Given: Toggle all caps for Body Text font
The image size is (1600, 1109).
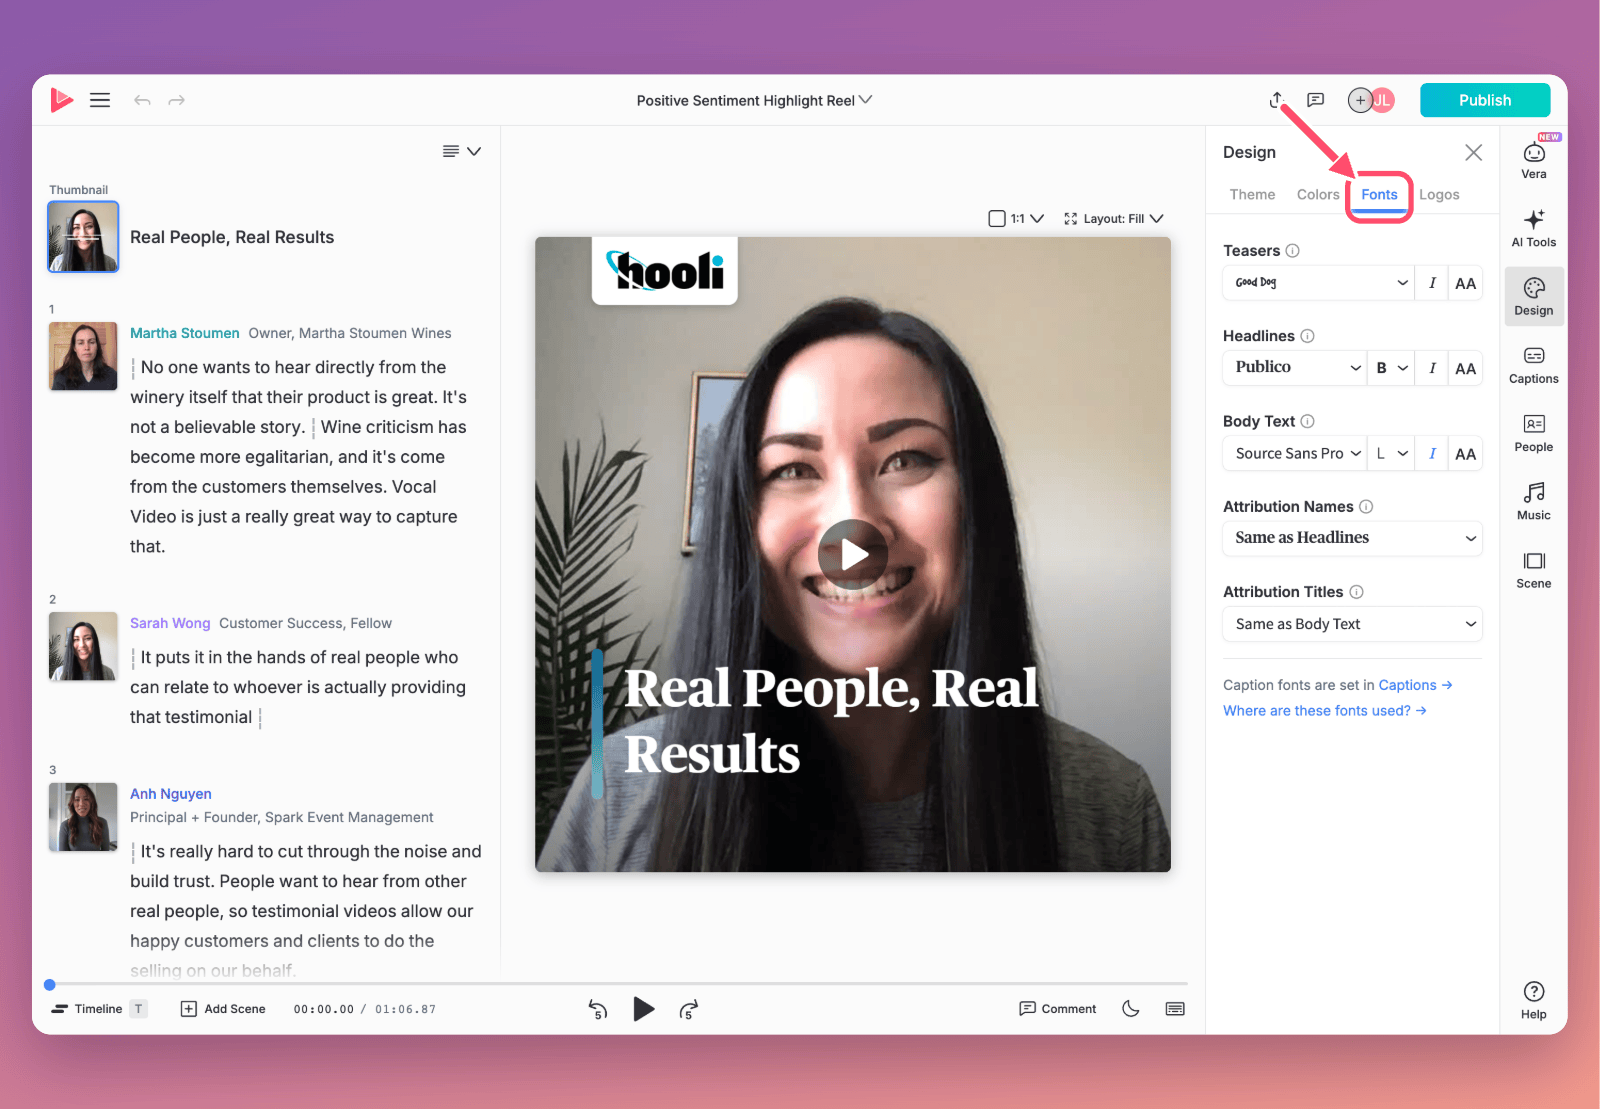Looking at the screenshot, I should 1465,453.
